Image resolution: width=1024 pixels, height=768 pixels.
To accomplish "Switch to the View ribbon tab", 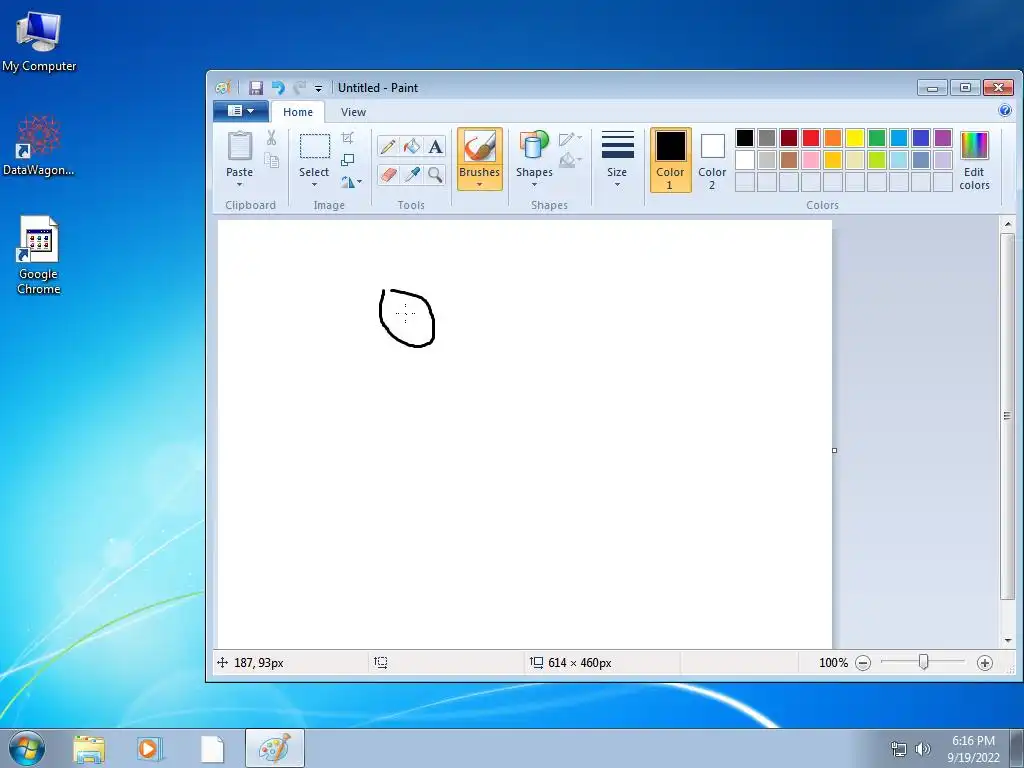I will click(353, 112).
